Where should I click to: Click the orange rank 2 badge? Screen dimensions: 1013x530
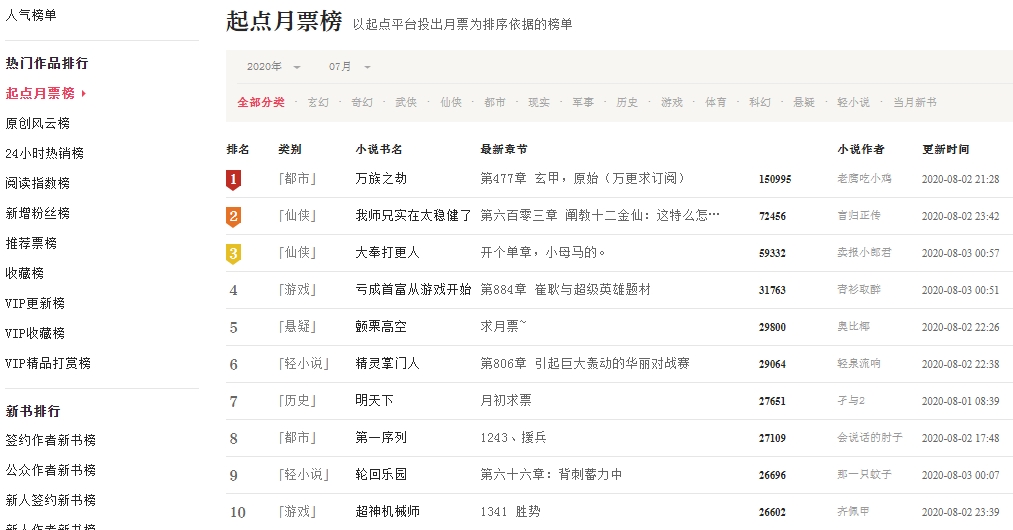point(233,216)
